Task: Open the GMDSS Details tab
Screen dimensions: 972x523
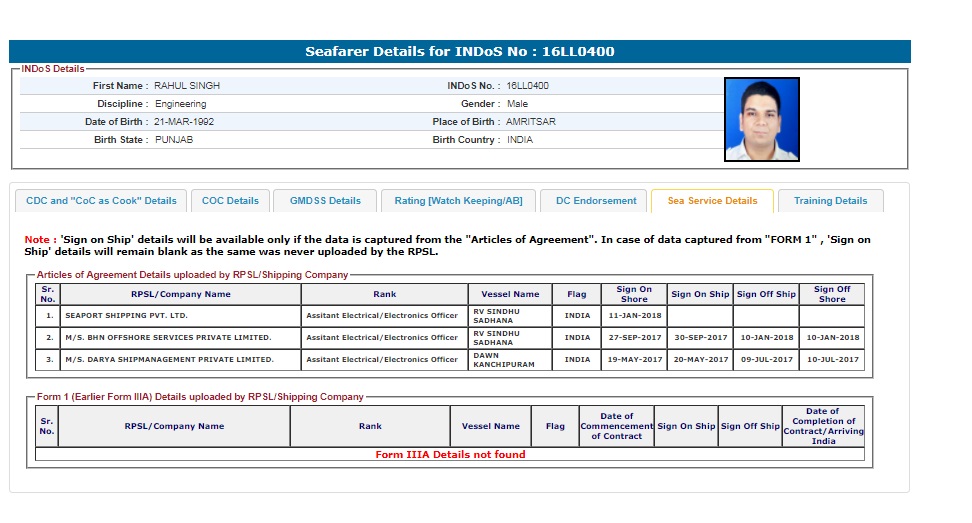Action: coord(325,201)
